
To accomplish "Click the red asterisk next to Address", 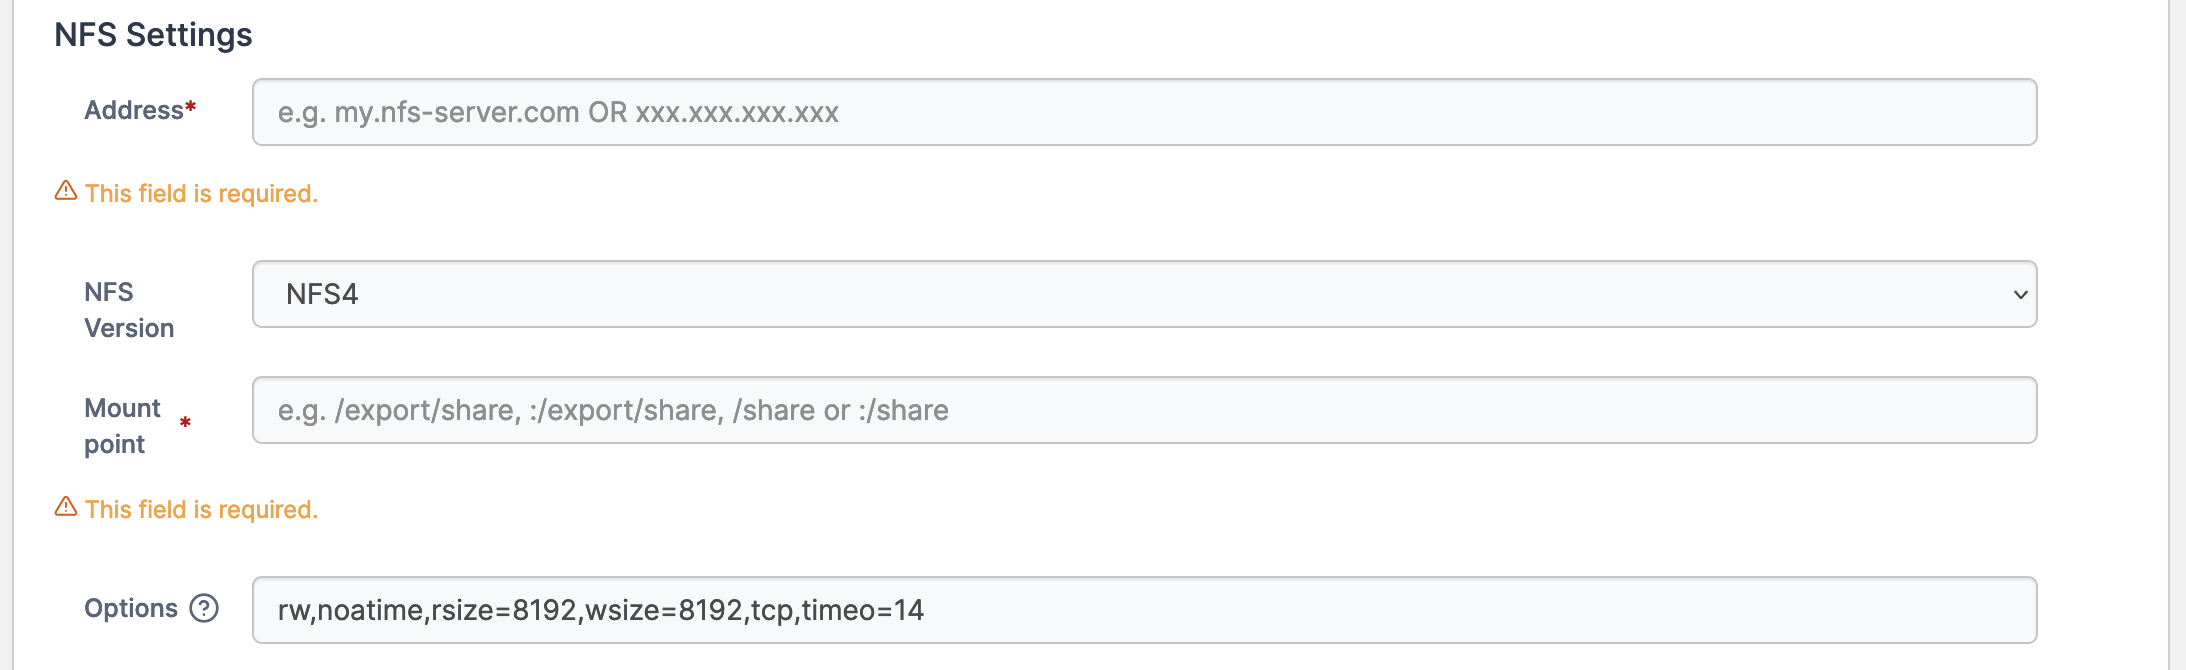I will 188,105.
